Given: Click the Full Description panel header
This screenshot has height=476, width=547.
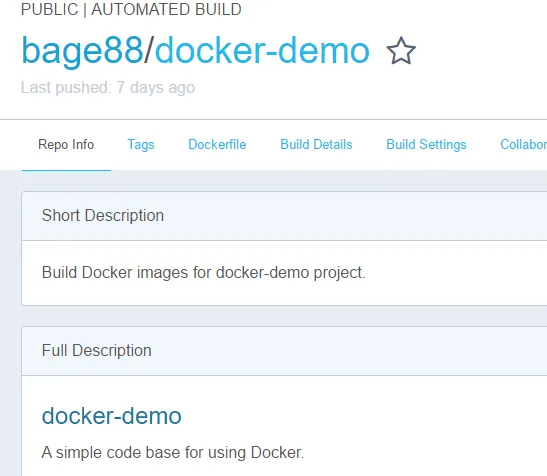Looking at the screenshot, I should pyautogui.click(x=284, y=351).
